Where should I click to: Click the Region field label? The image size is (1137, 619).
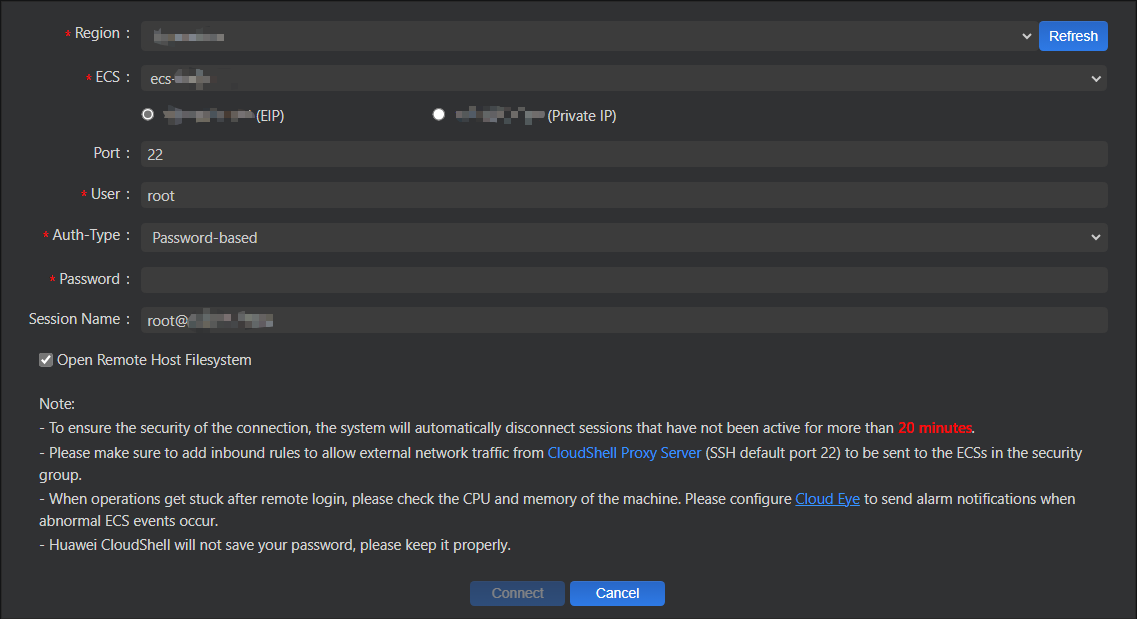tap(100, 33)
